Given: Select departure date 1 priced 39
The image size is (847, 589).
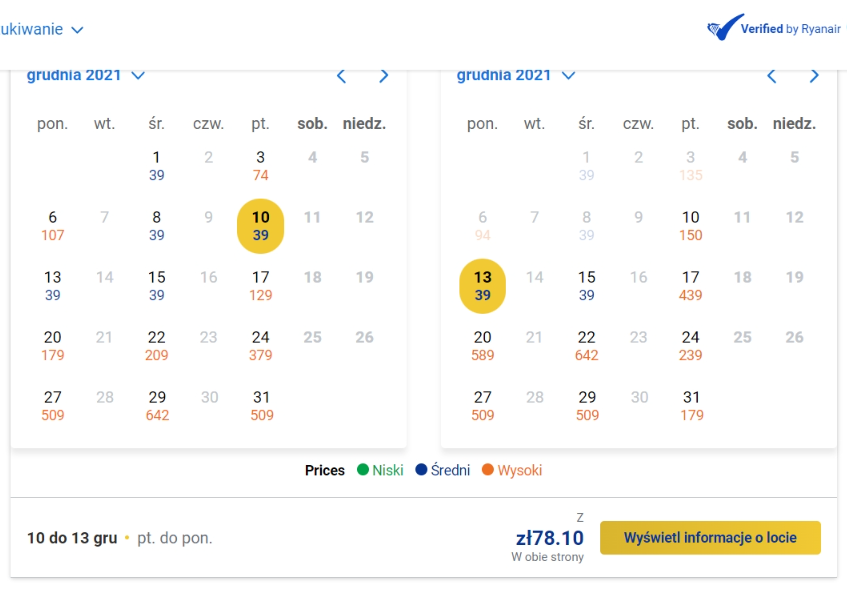Looking at the screenshot, I should click(x=157, y=166).
